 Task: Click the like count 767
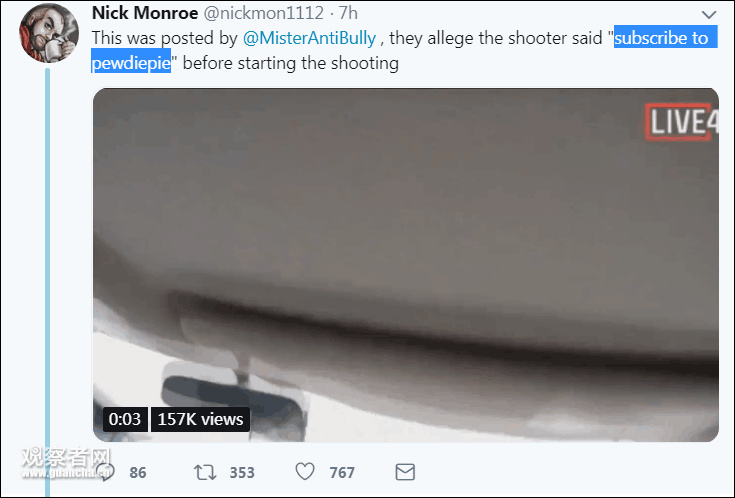tap(342, 473)
